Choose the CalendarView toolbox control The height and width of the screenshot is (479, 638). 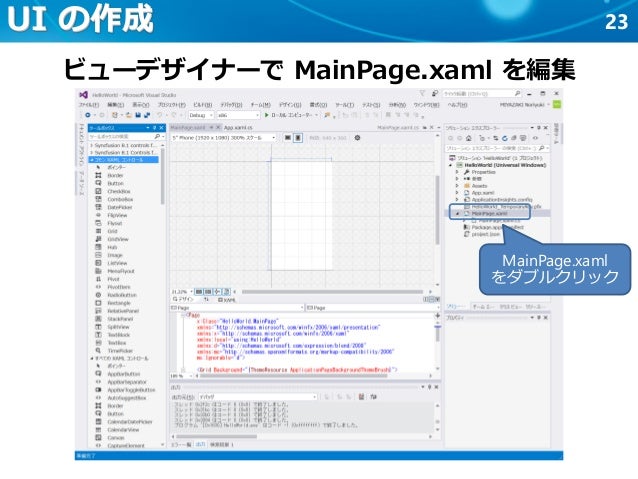tap(123, 430)
